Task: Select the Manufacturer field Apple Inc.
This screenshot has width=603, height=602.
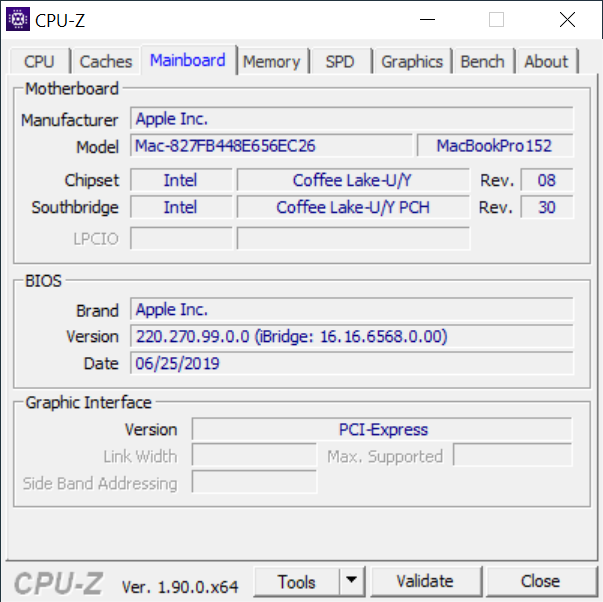Action: [x=351, y=119]
